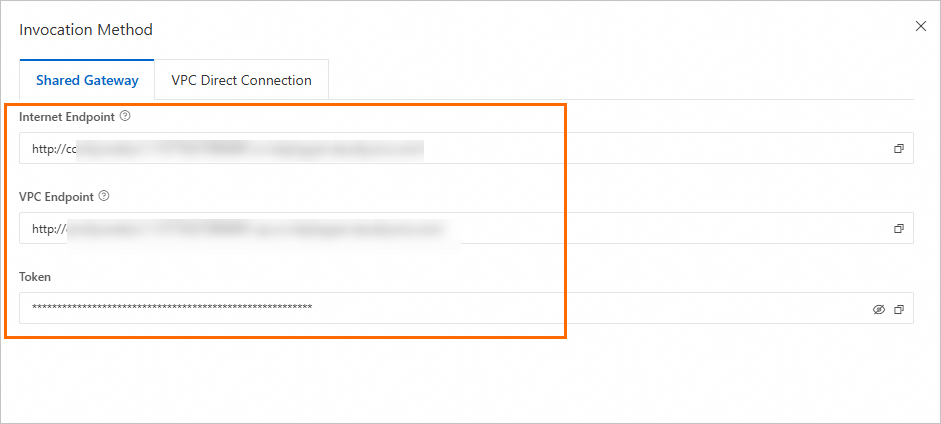Click the Token label text
Screen dimensions: 941x424
35,276
